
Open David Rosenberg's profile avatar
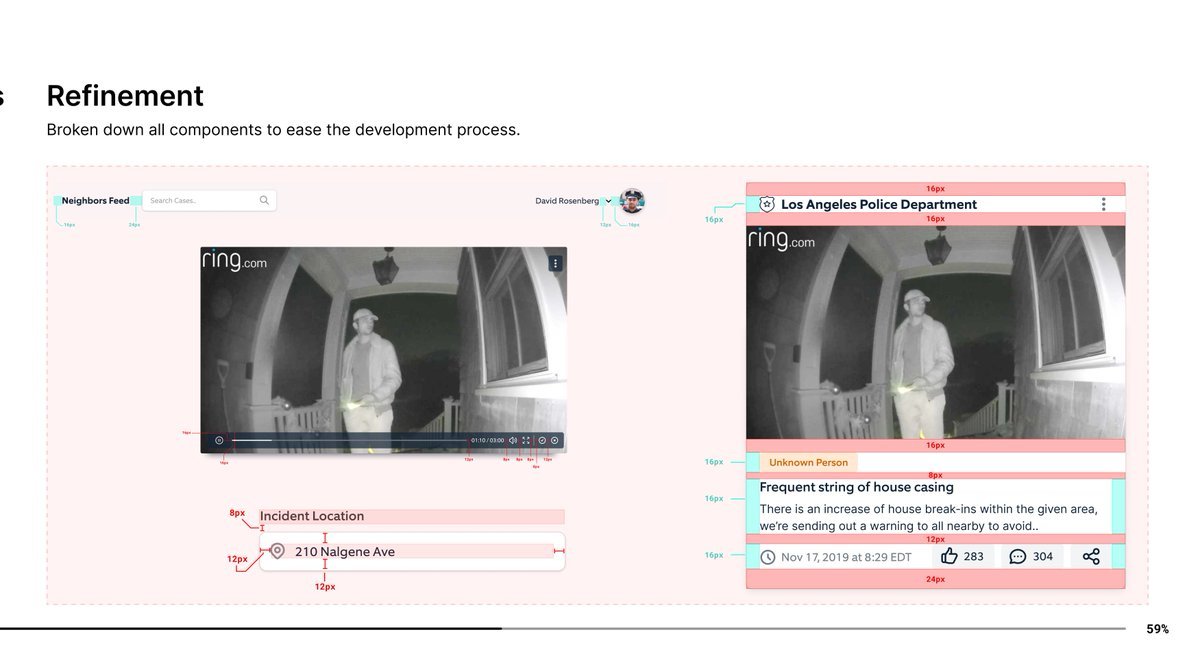[x=631, y=201]
